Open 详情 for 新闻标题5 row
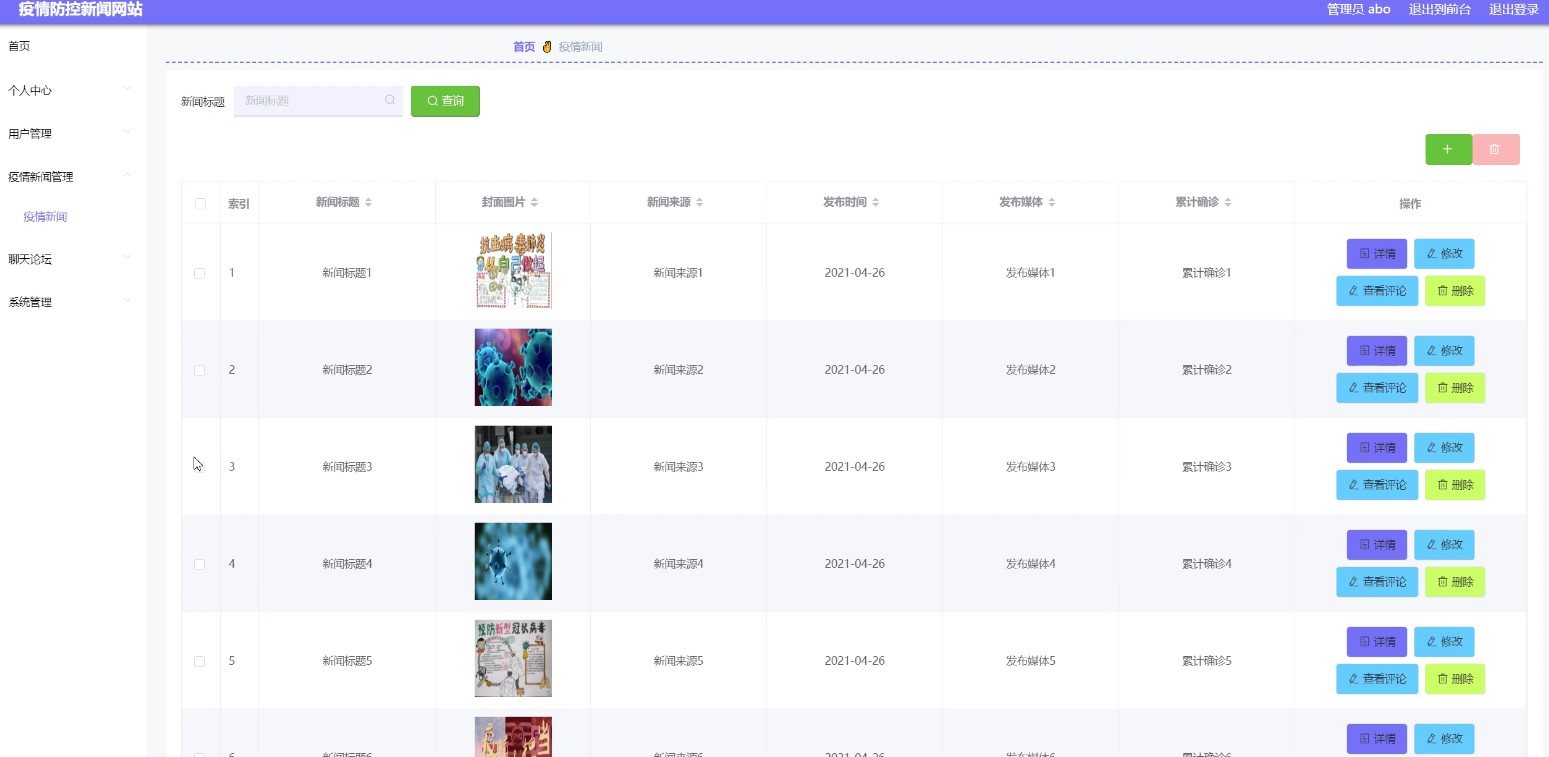Viewport: 1549px width, 757px height. 1377,642
